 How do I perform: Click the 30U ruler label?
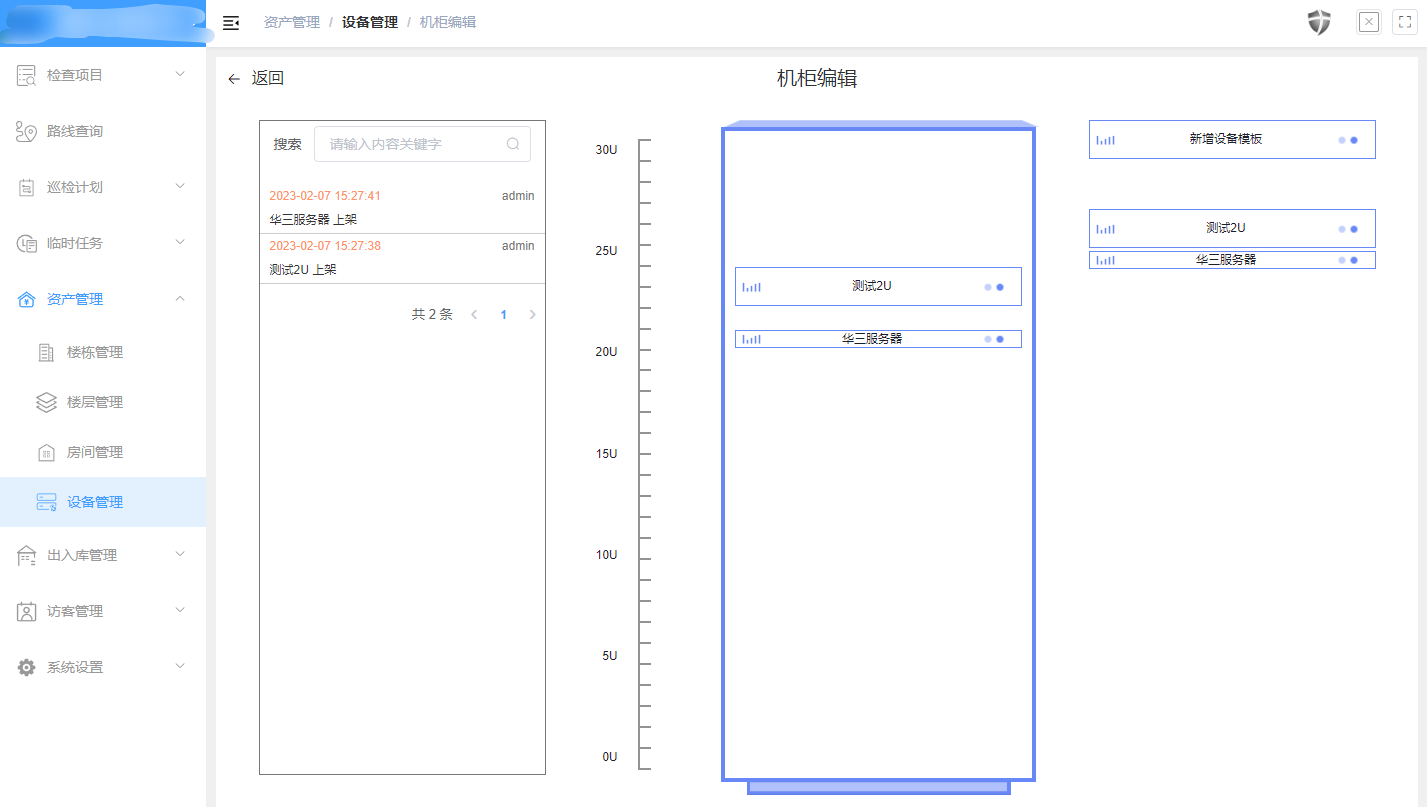coord(607,150)
